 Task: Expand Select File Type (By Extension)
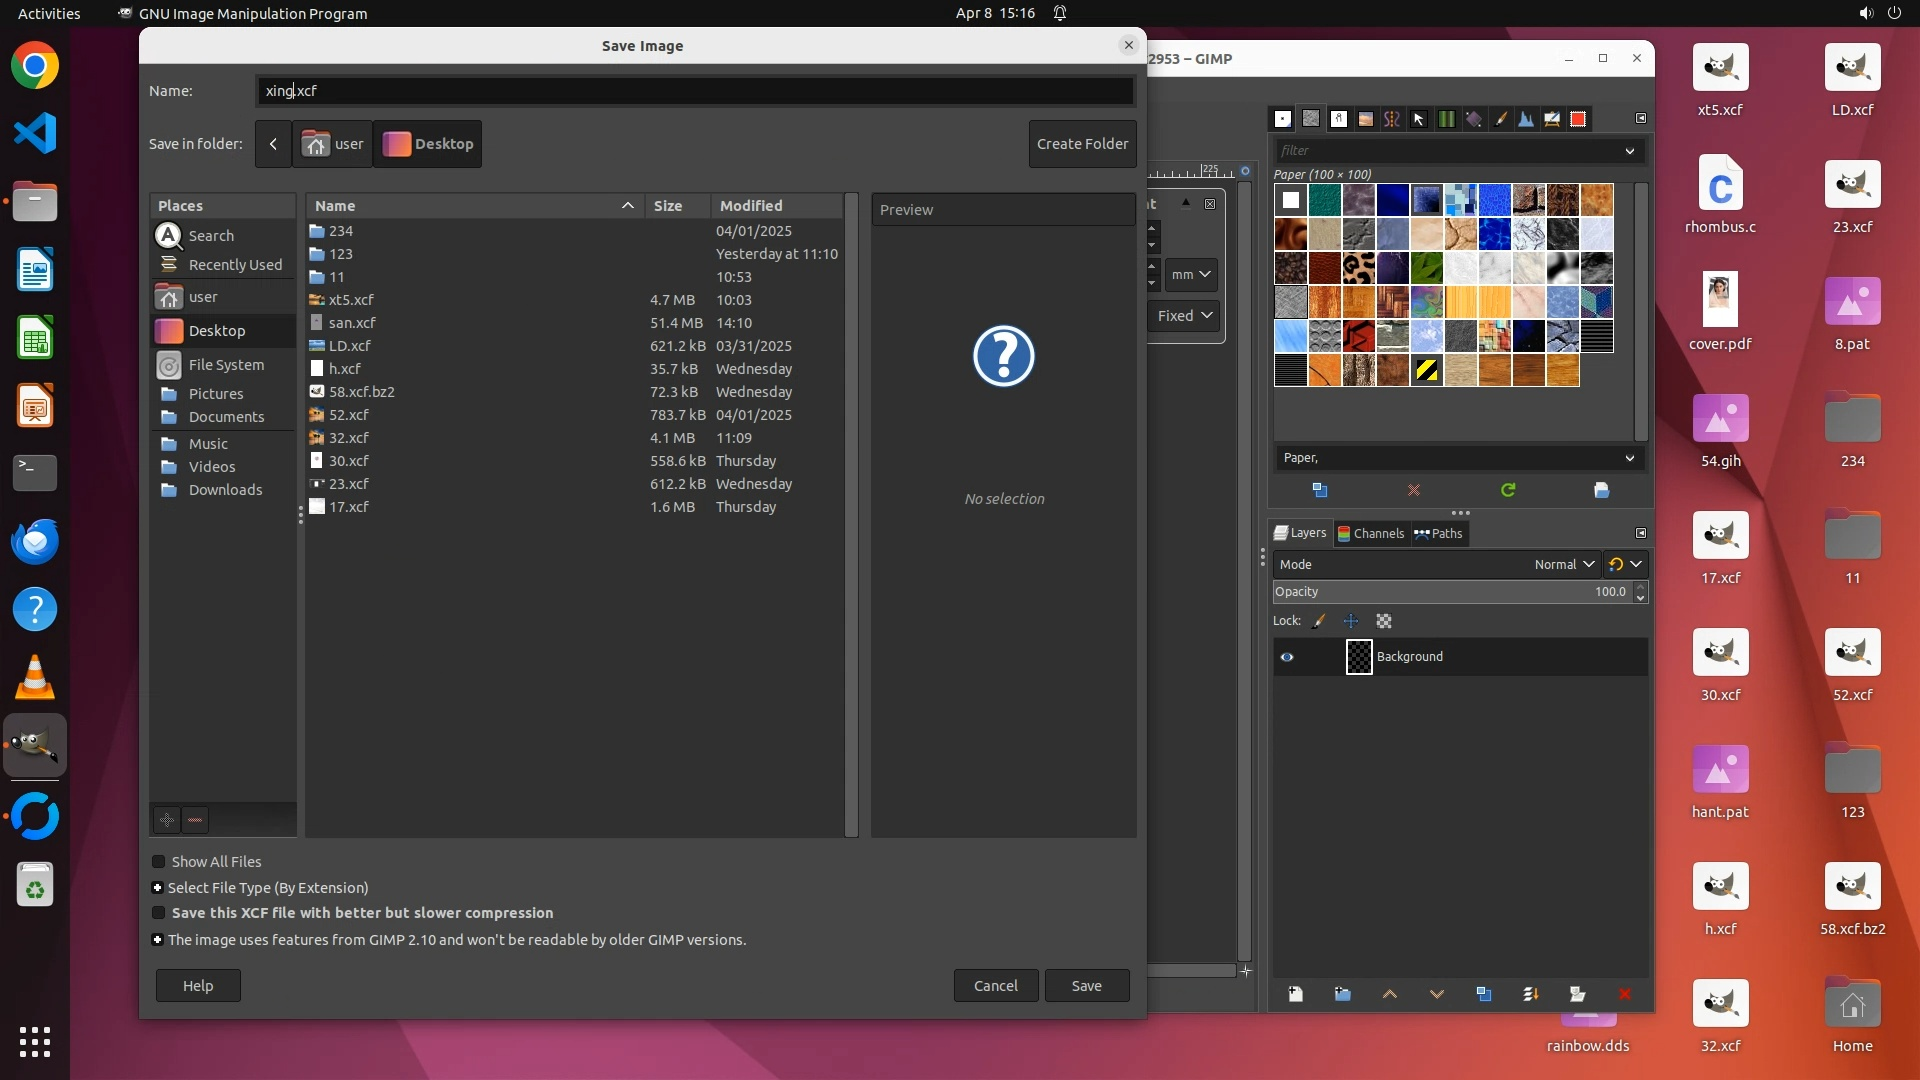pos(157,888)
